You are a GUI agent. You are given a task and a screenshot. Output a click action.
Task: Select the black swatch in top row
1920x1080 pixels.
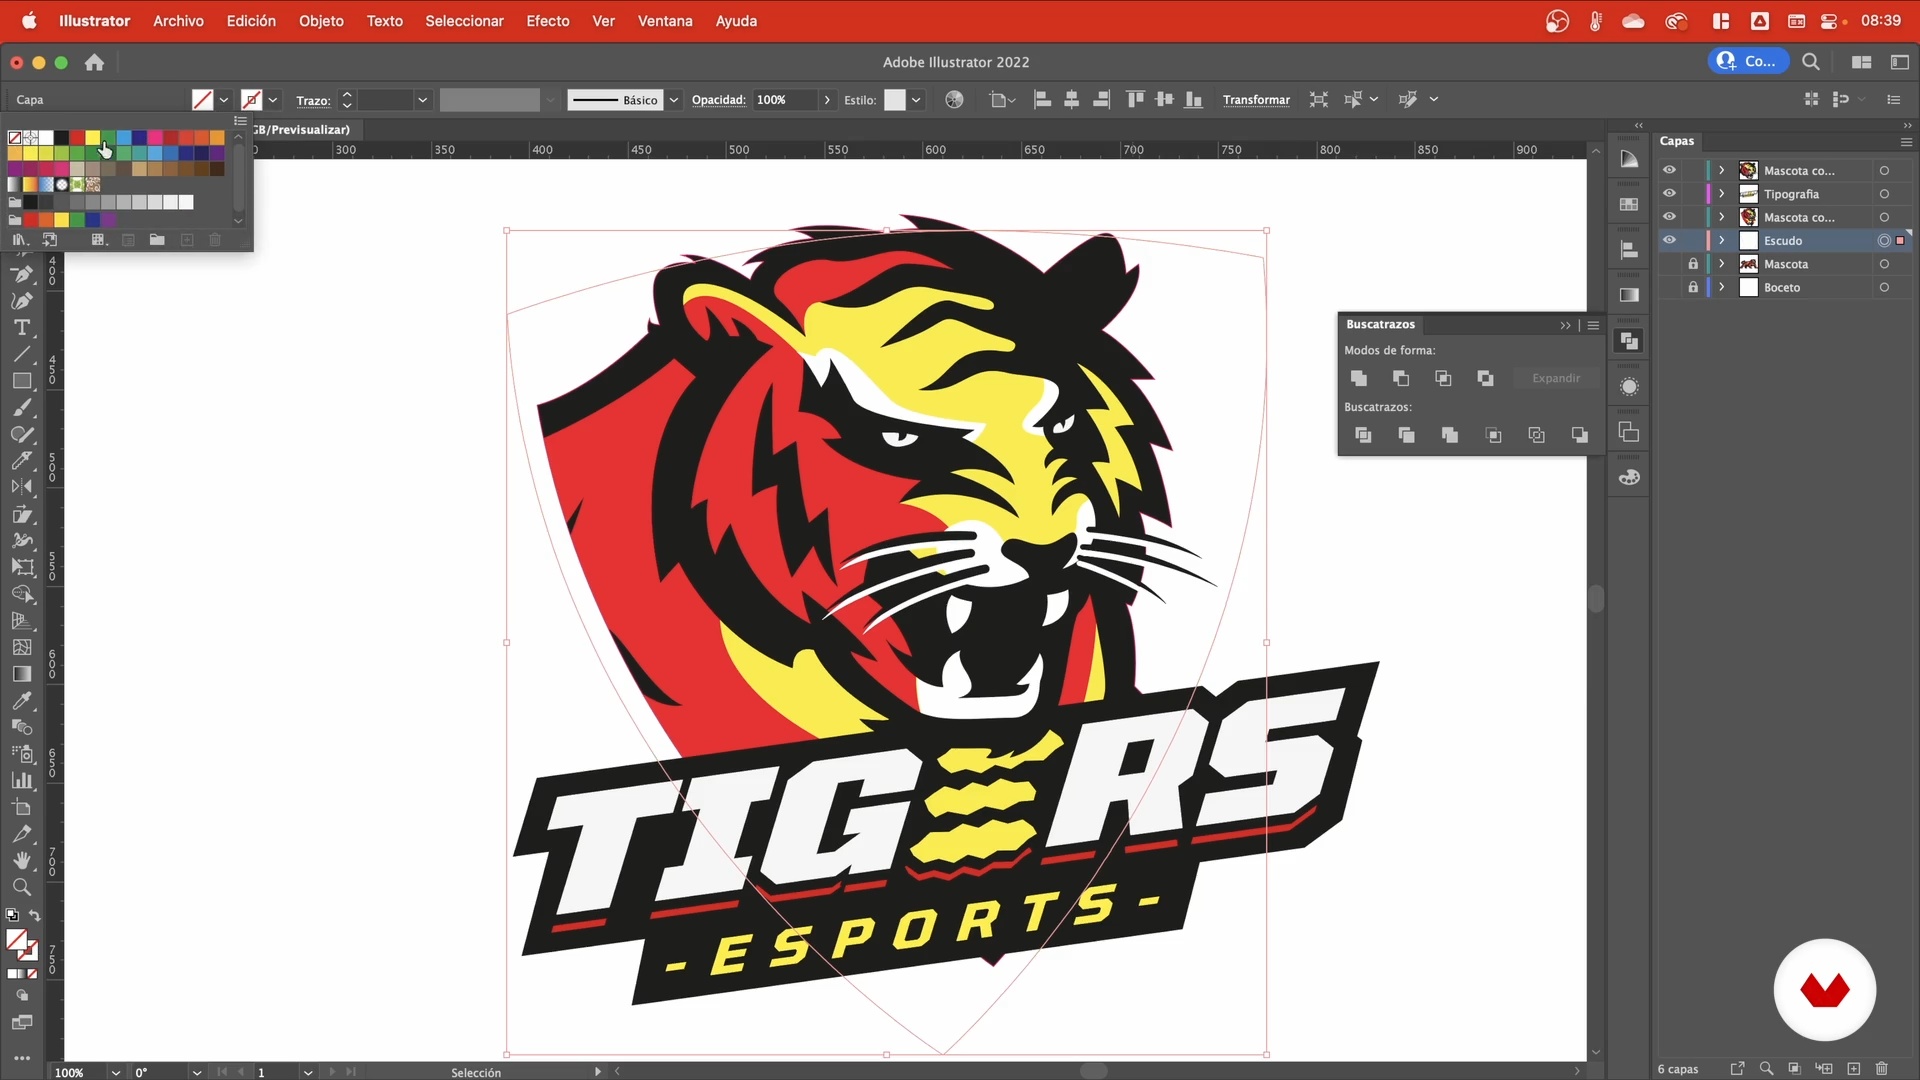(x=61, y=137)
